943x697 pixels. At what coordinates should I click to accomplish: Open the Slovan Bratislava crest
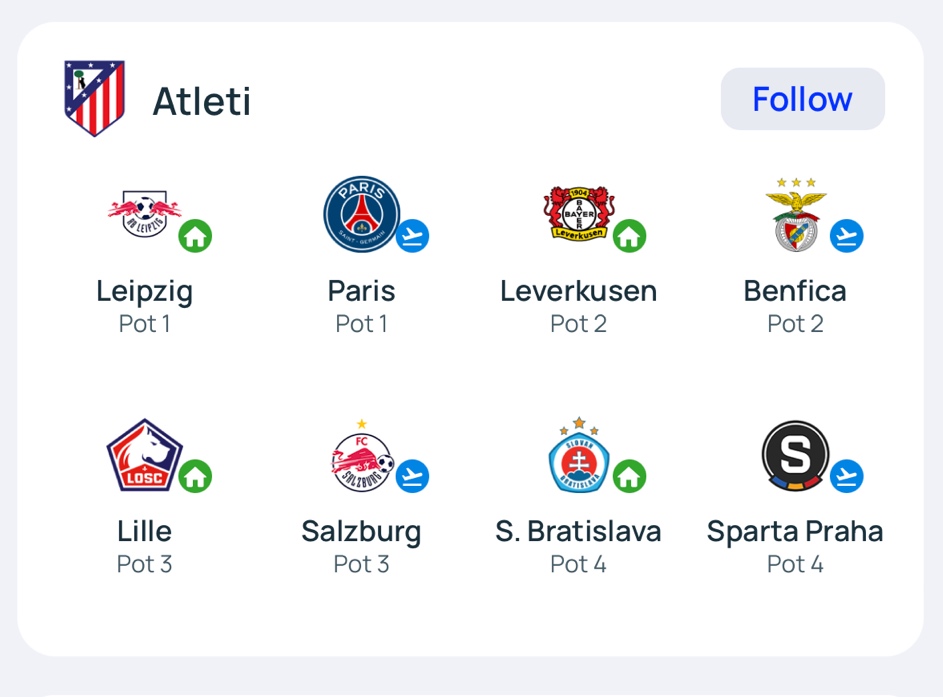pyautogui.click(x=579, y=455)
